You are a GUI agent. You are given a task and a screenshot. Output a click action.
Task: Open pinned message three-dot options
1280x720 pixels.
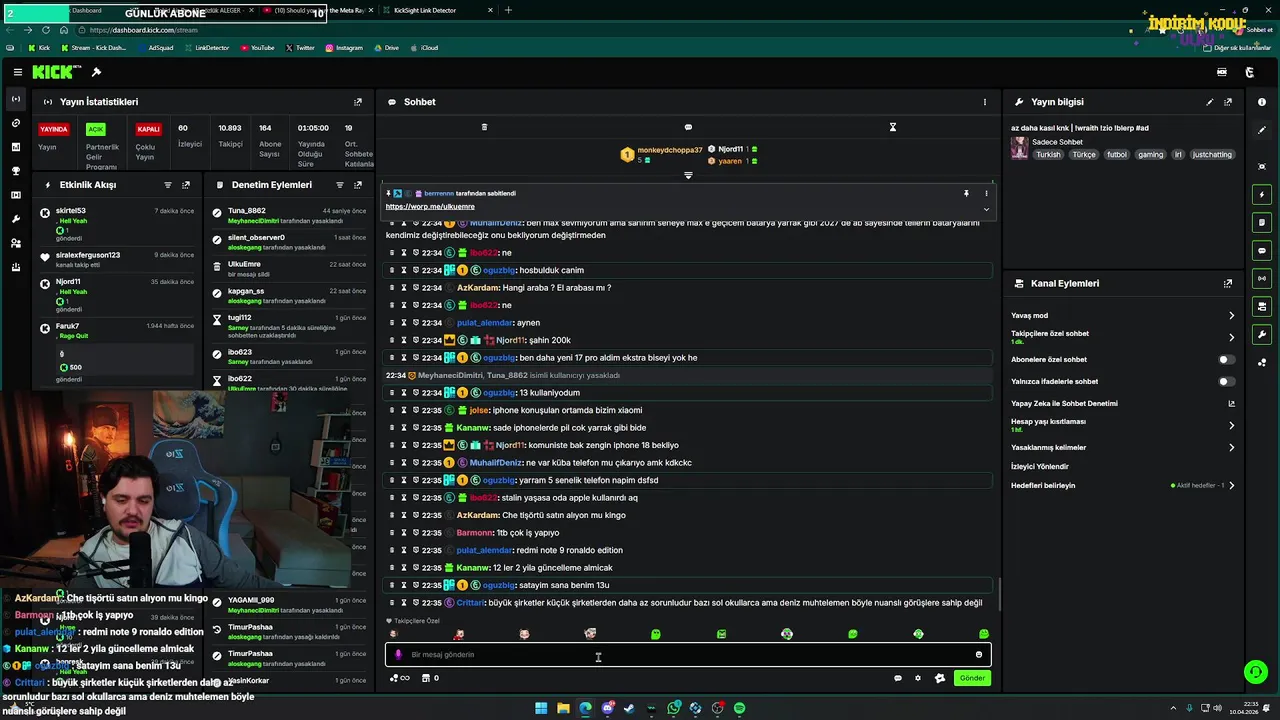point(986,193)
